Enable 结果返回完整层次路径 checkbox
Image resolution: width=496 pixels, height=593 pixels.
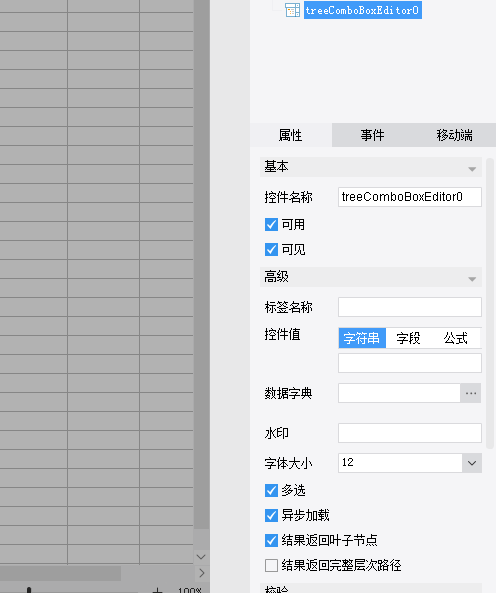click(x=271, y=566)
